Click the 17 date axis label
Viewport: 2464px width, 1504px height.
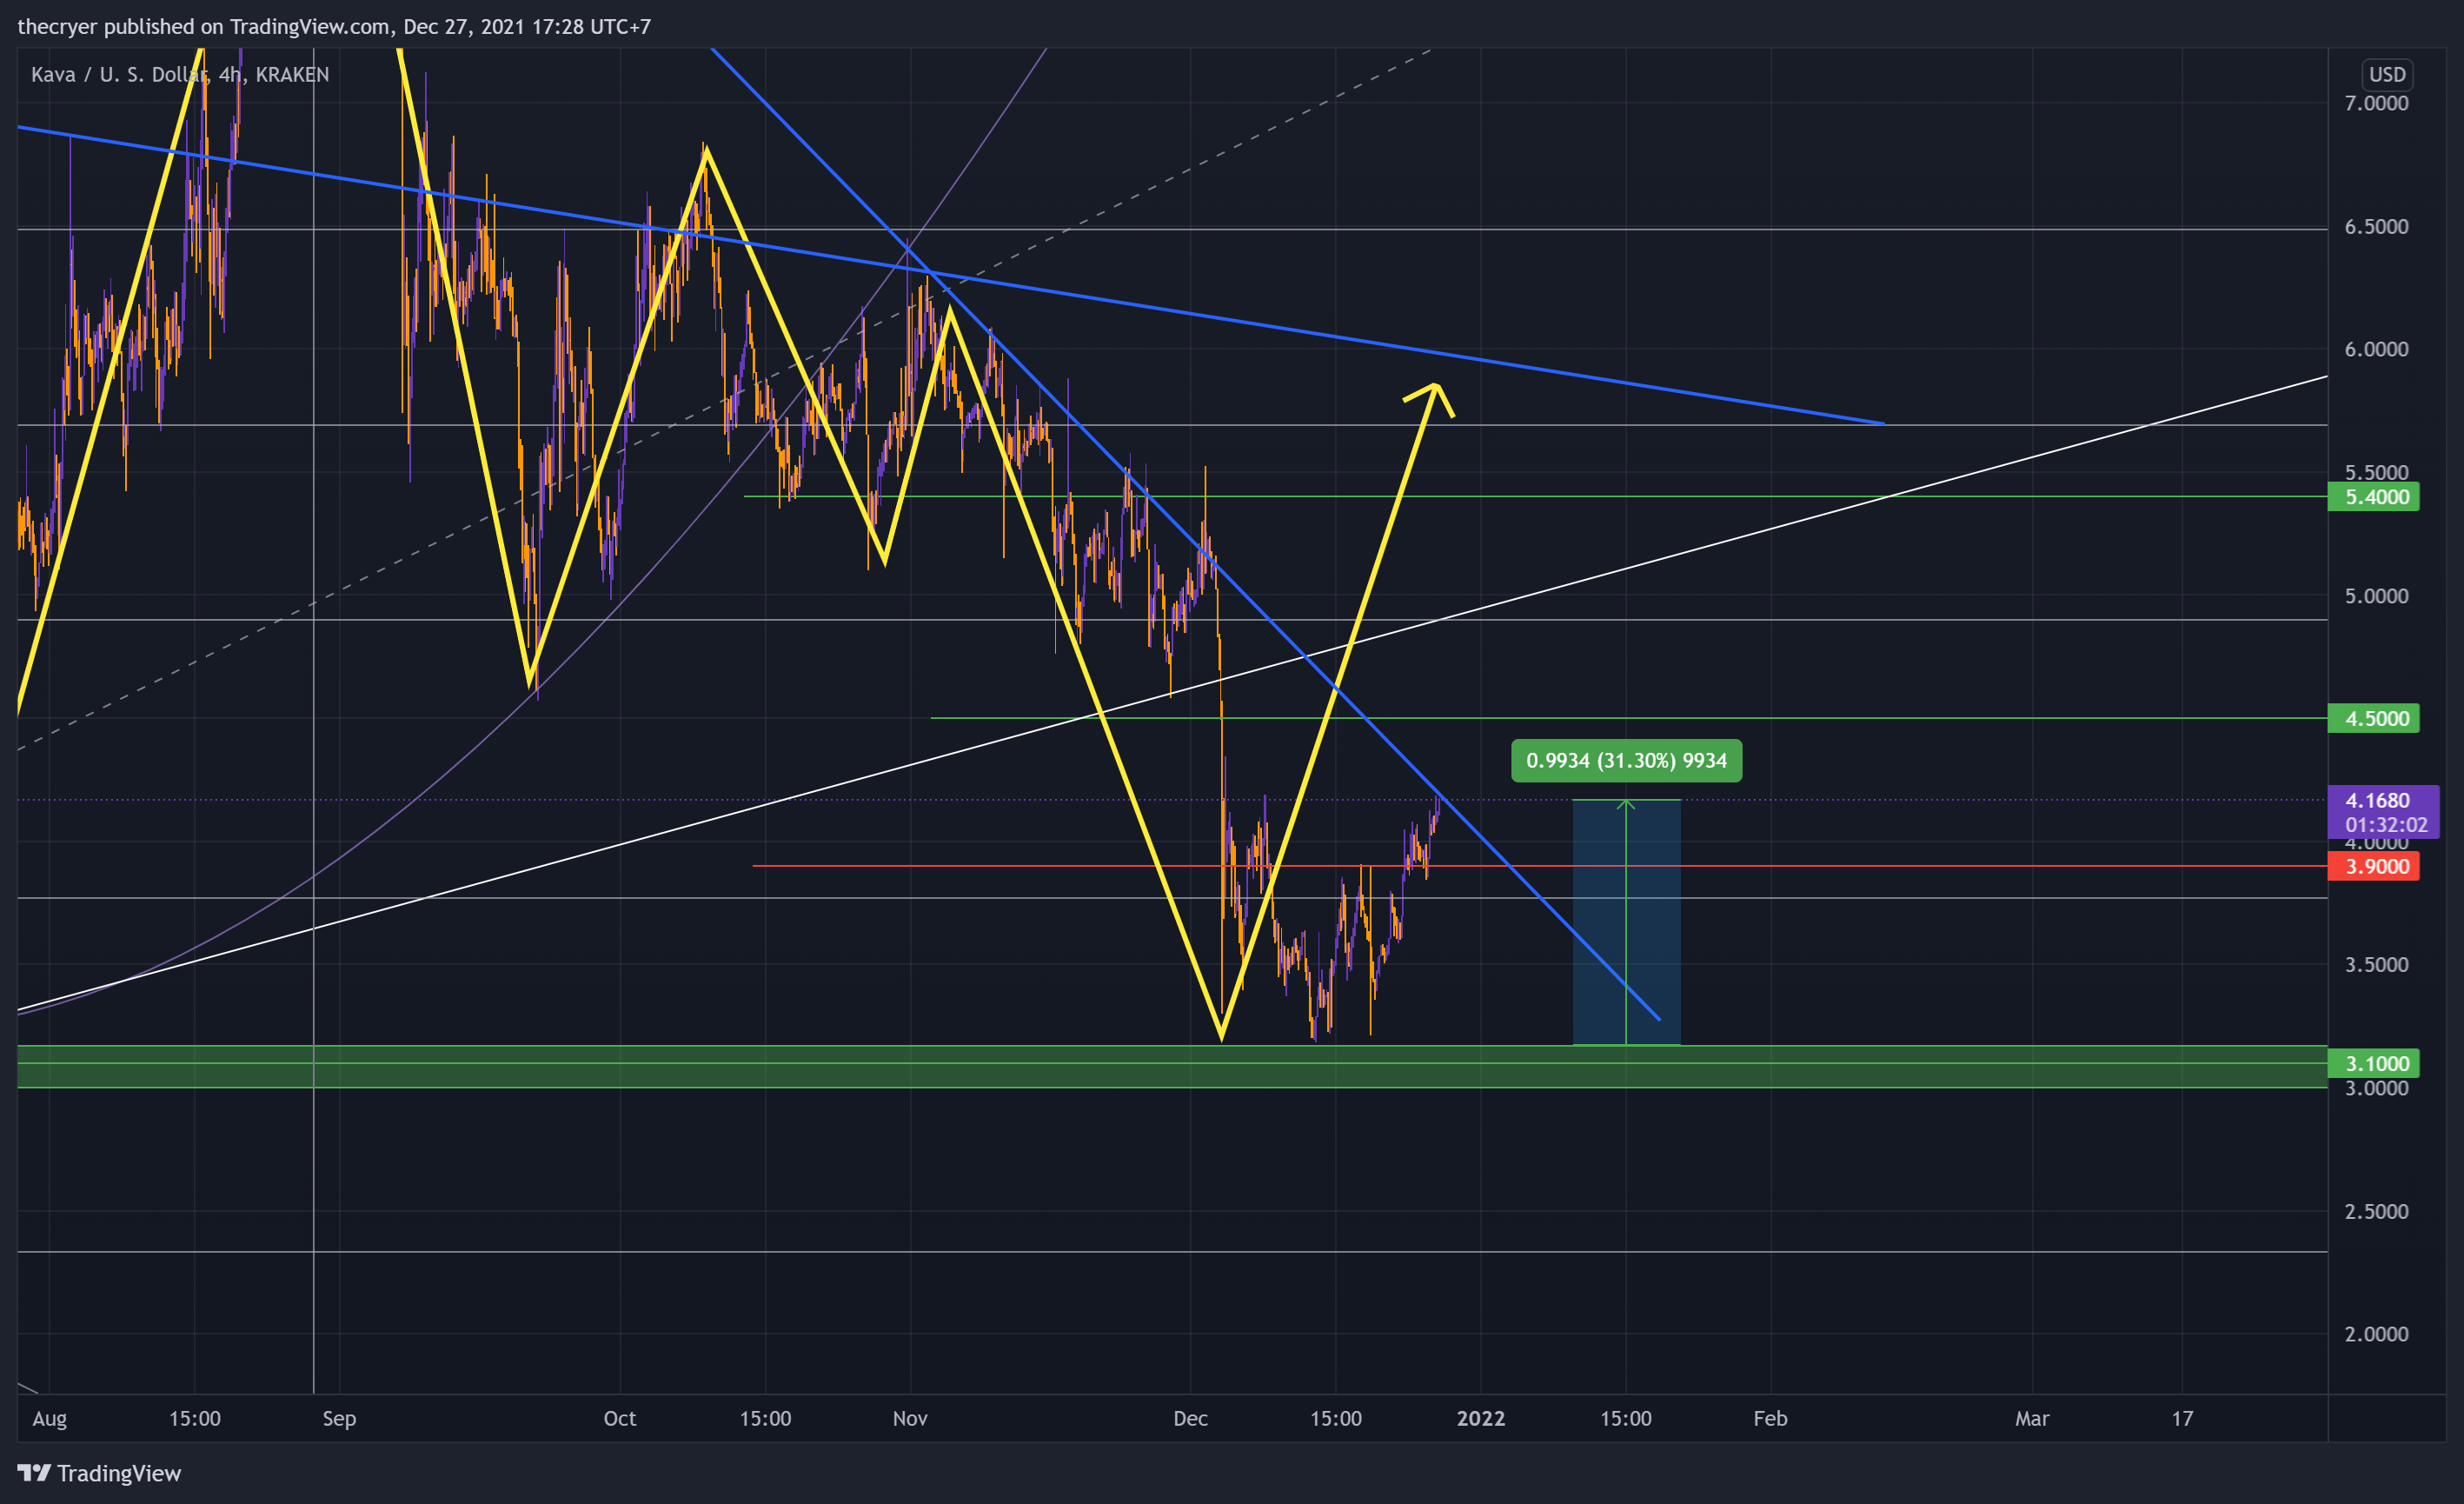coord(2182,1418)
